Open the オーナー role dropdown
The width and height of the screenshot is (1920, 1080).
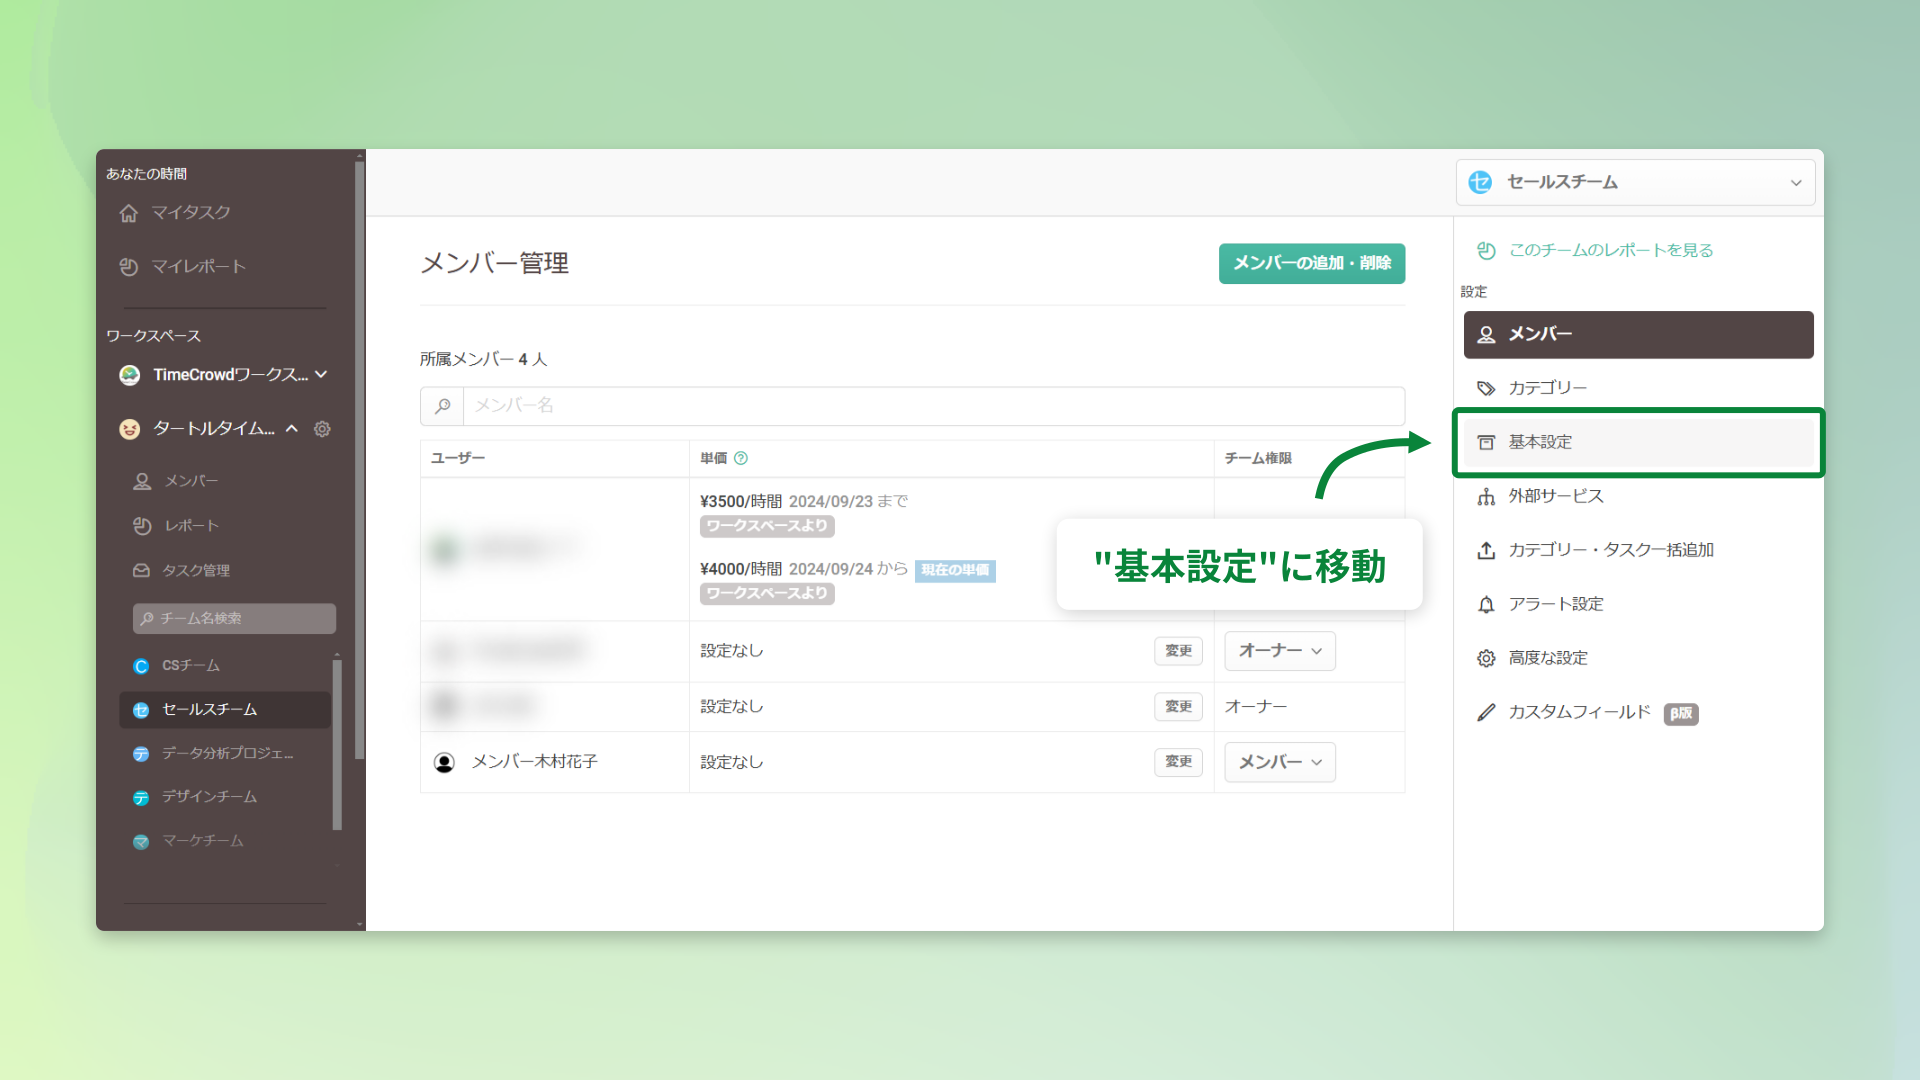pos(1279,651)
